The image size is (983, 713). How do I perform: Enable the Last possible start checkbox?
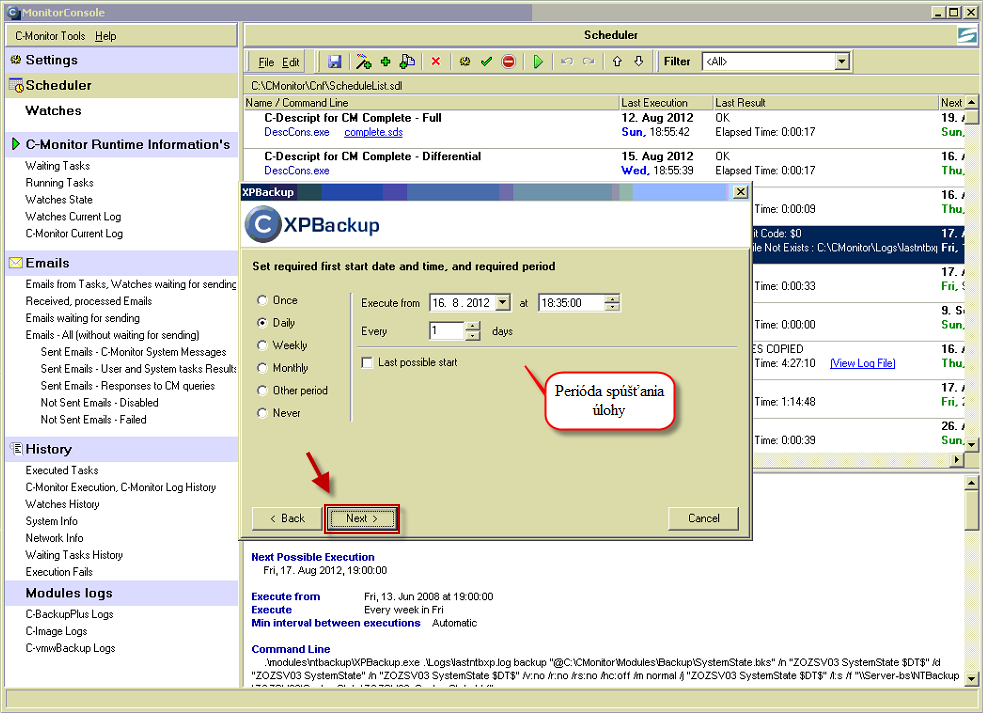tap(367, 362)
